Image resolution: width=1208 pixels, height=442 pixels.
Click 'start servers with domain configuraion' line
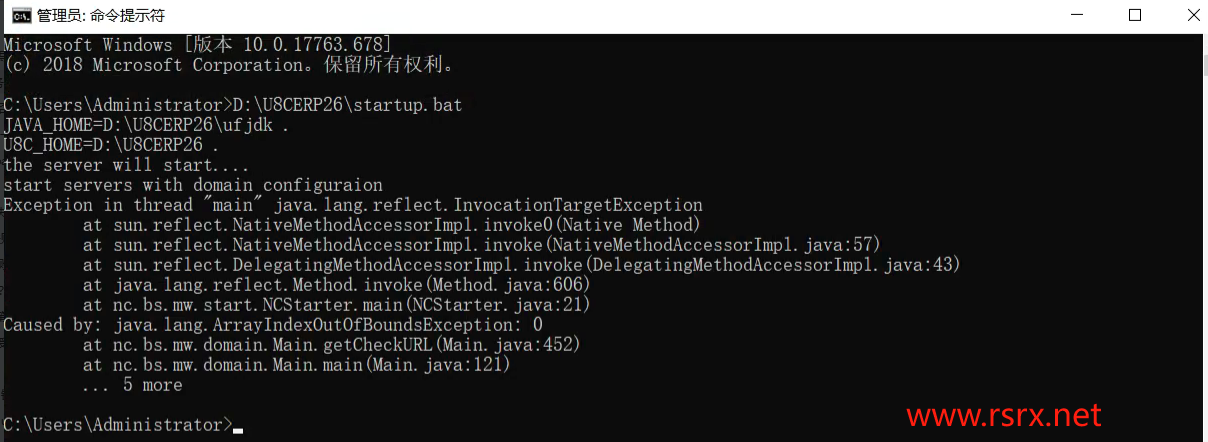point(193,185)
